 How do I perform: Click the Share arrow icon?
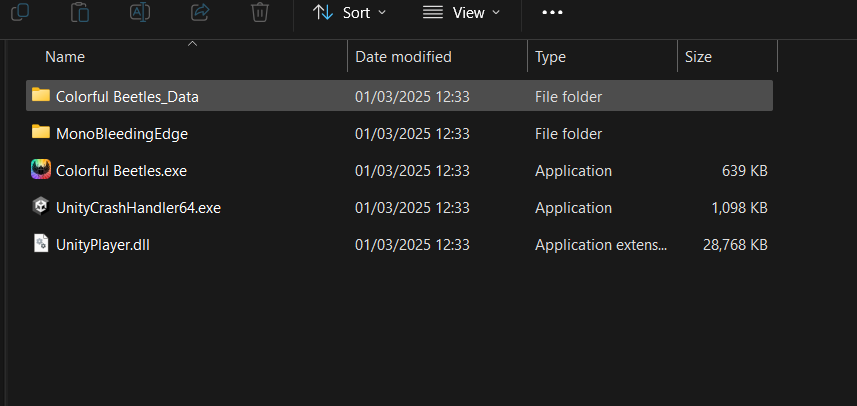tap(200, 11)
